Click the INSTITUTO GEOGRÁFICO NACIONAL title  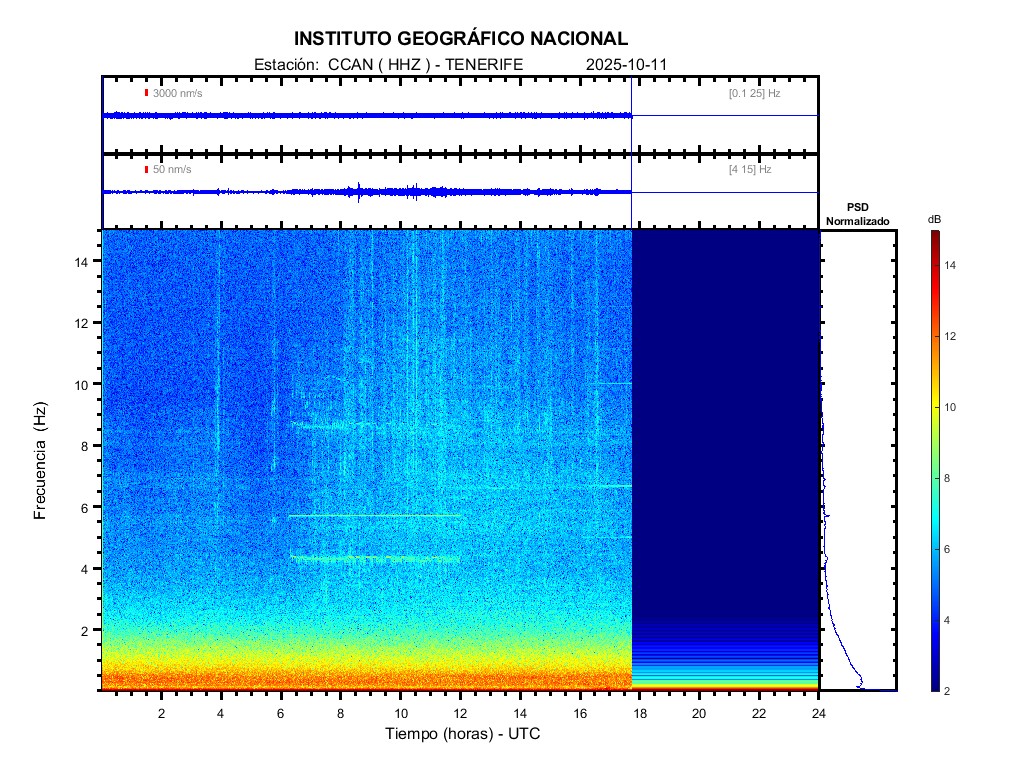pos(461,39)
